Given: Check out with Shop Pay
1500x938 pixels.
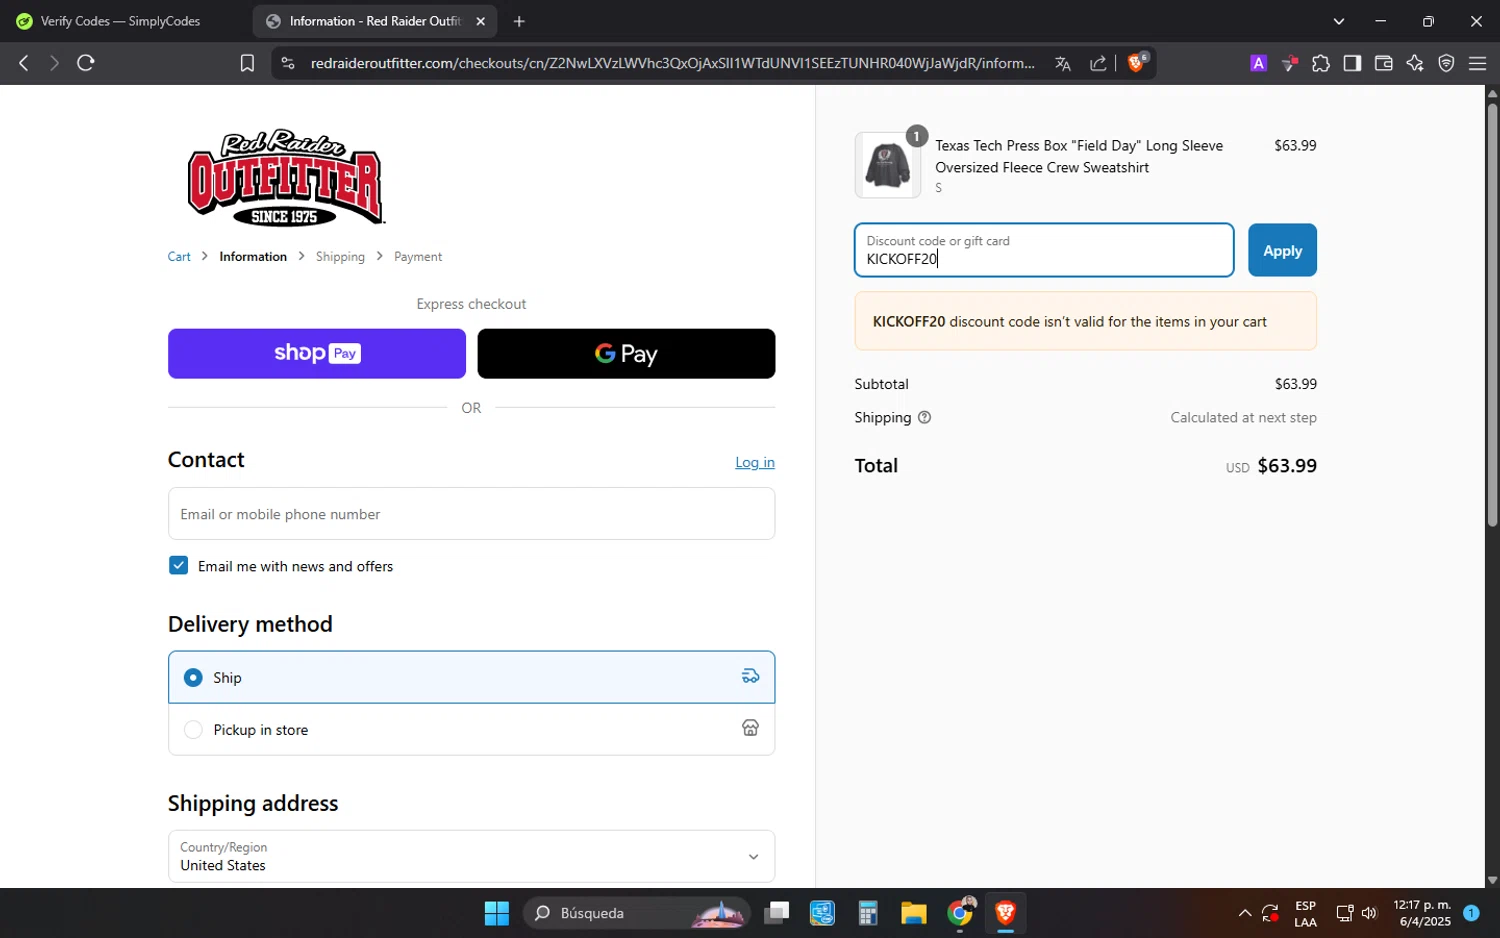Looking at the screenshot, I should click(317, 354).
